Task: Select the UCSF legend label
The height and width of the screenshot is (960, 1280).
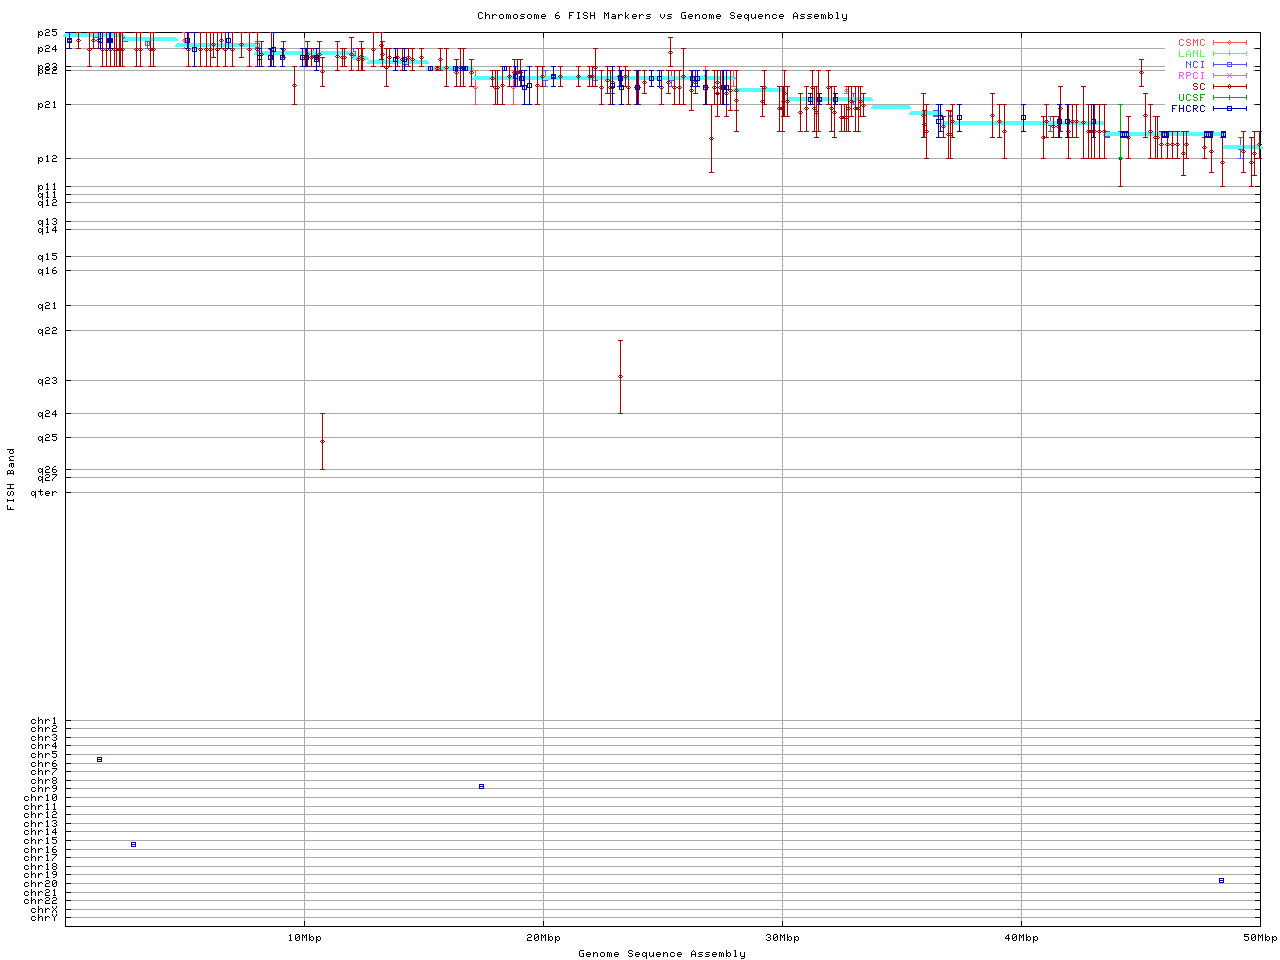Action: coord(1192,97)
